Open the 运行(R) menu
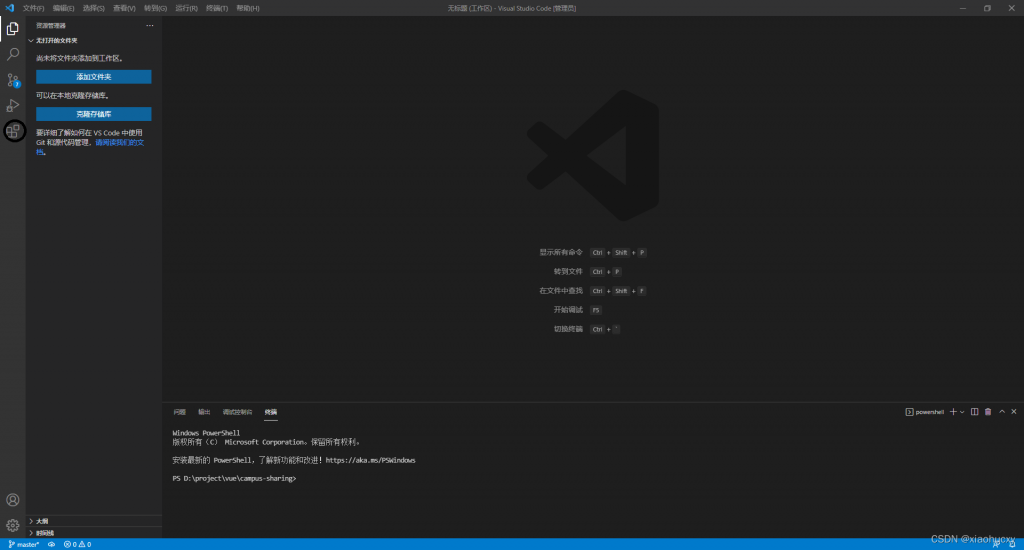 point(186,8)
